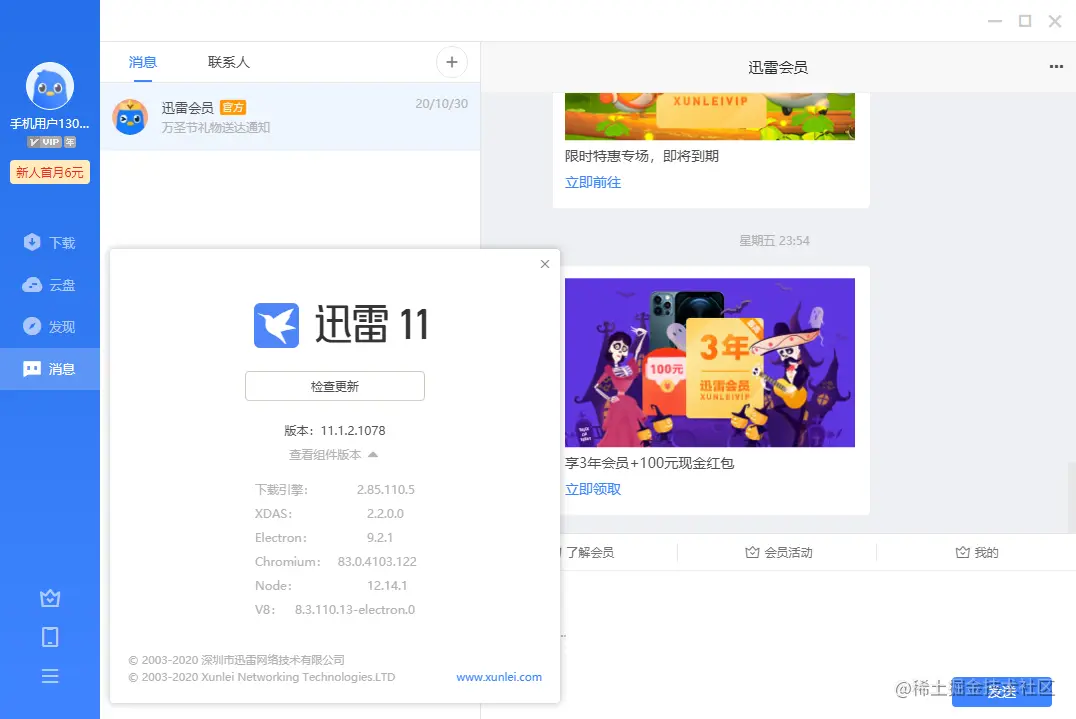Click the crown membership icon at the sidebar bottom

tap(49, 598)
